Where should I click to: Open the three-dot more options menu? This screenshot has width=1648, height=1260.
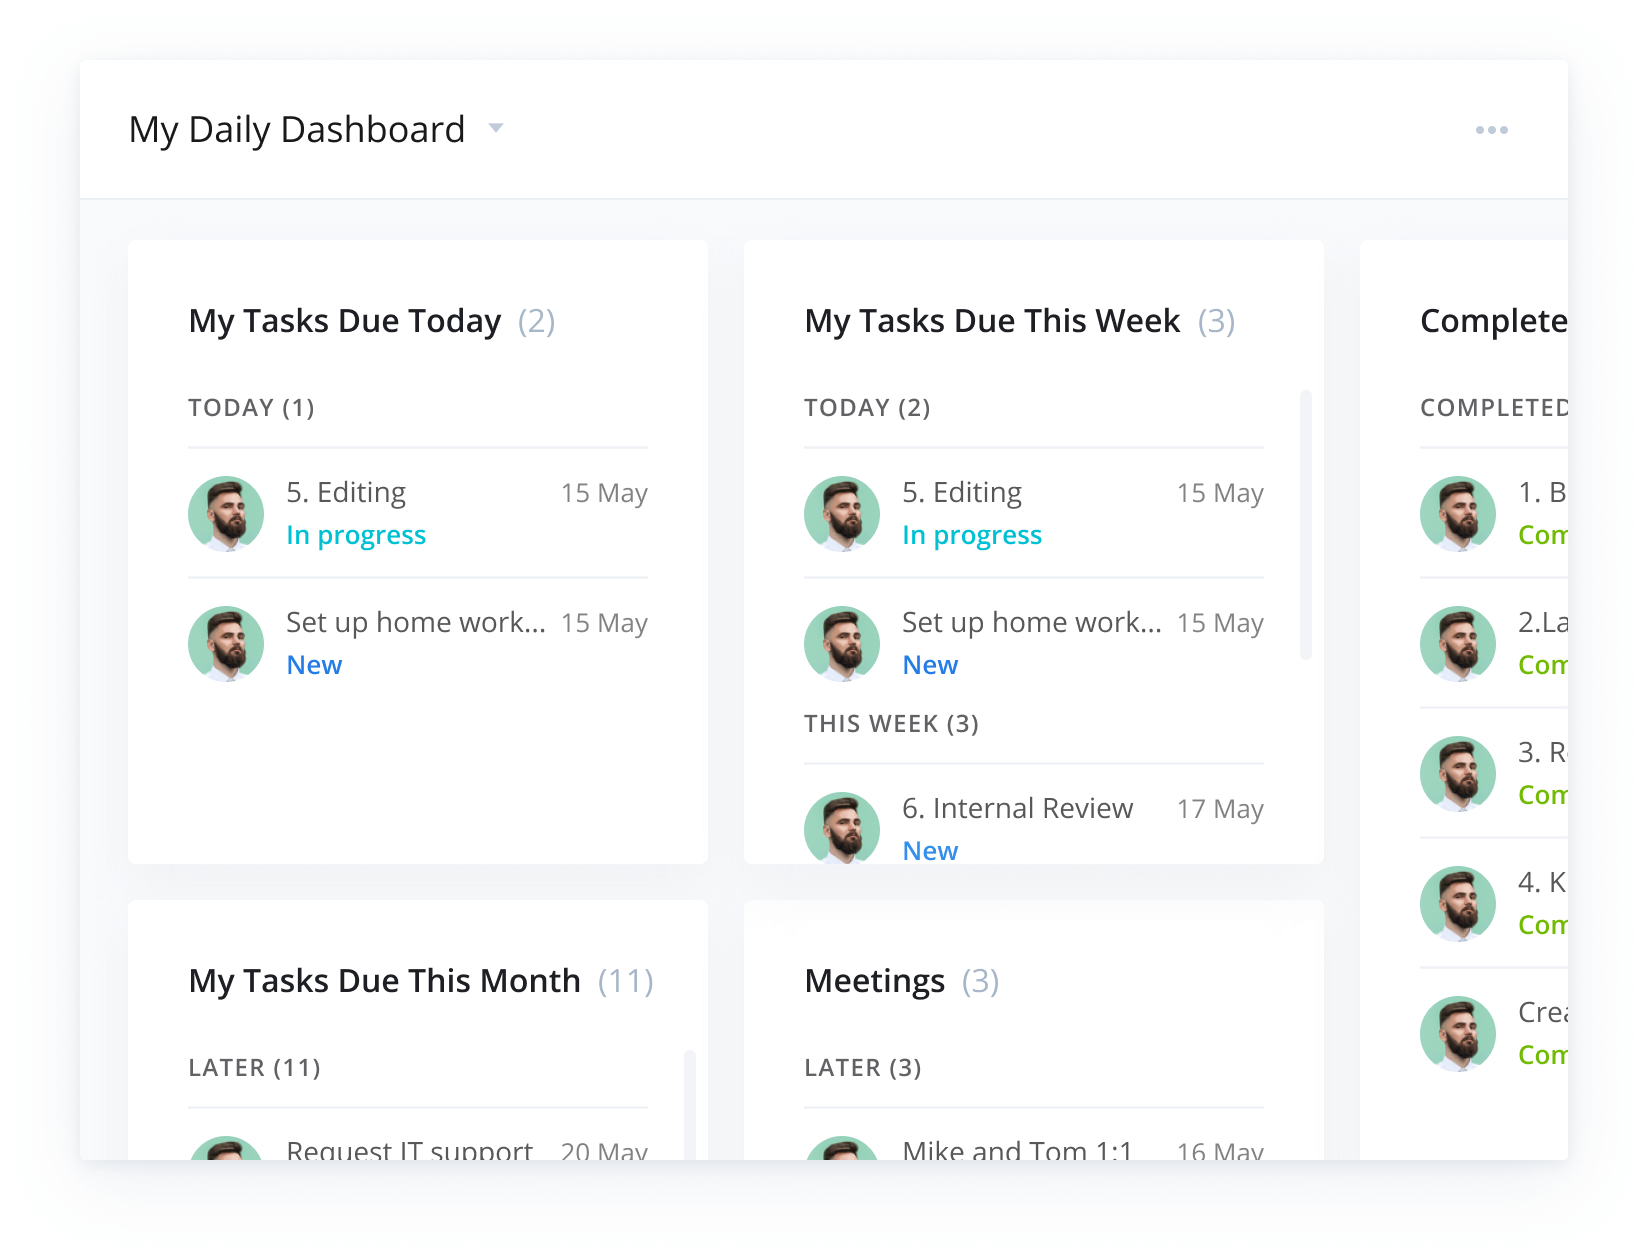(1491, 130)
